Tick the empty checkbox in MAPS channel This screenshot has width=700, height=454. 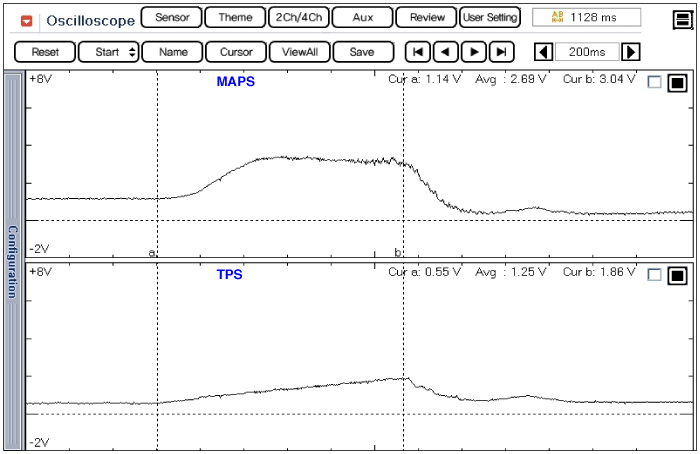(x=654, y=82)
